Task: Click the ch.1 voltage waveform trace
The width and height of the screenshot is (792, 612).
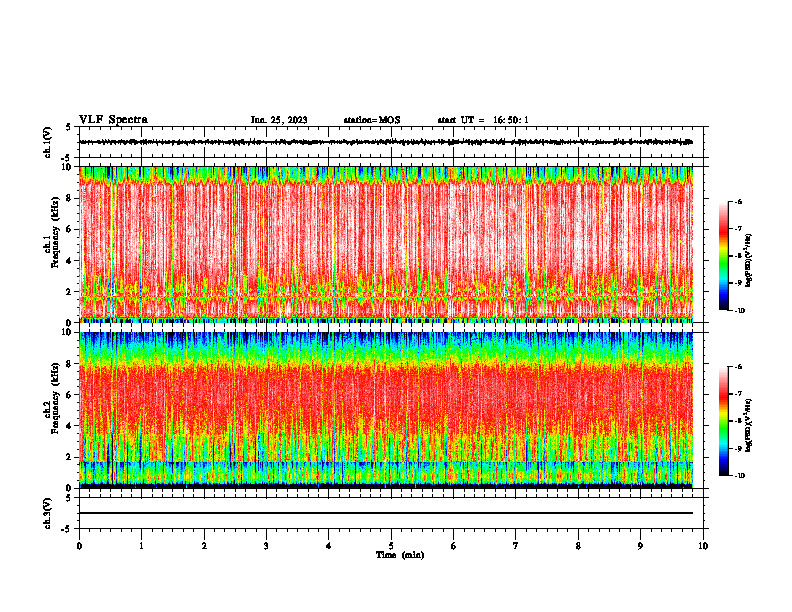Action: click(x=386, y=142)
